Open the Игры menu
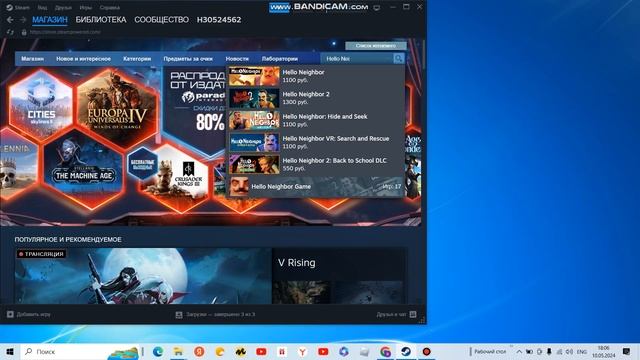640x360 pixels. [86, 7]
